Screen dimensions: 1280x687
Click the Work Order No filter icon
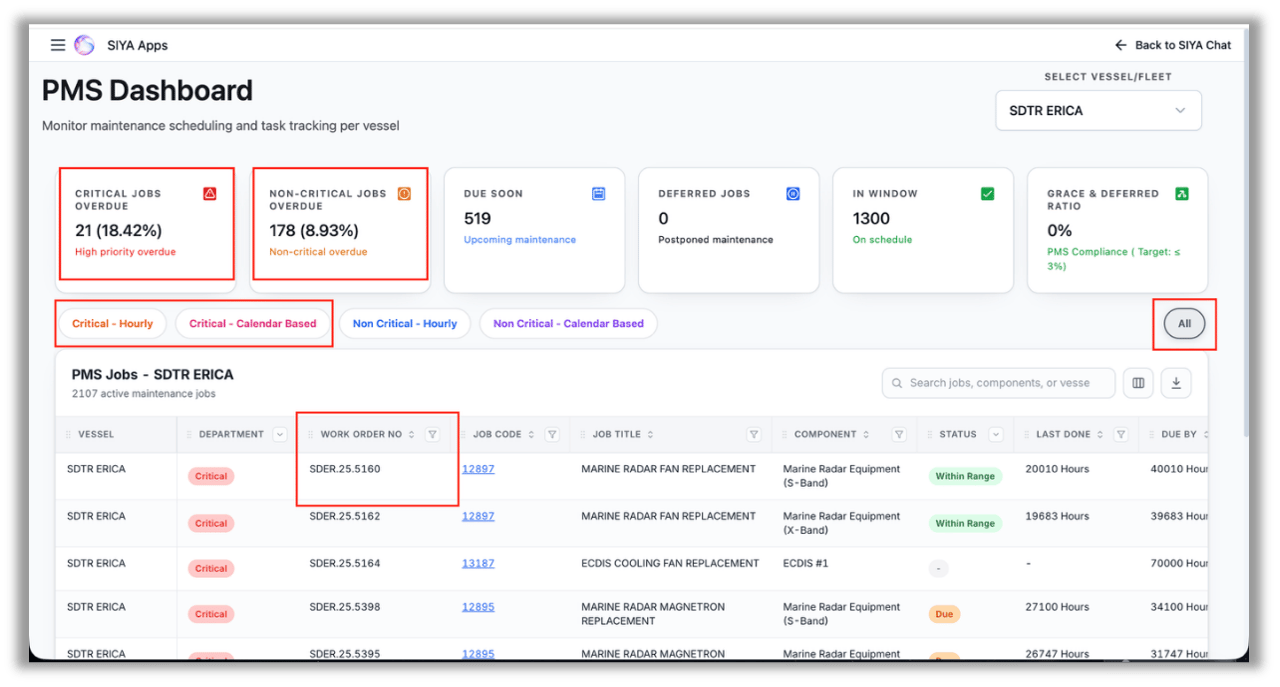[432, 434]
